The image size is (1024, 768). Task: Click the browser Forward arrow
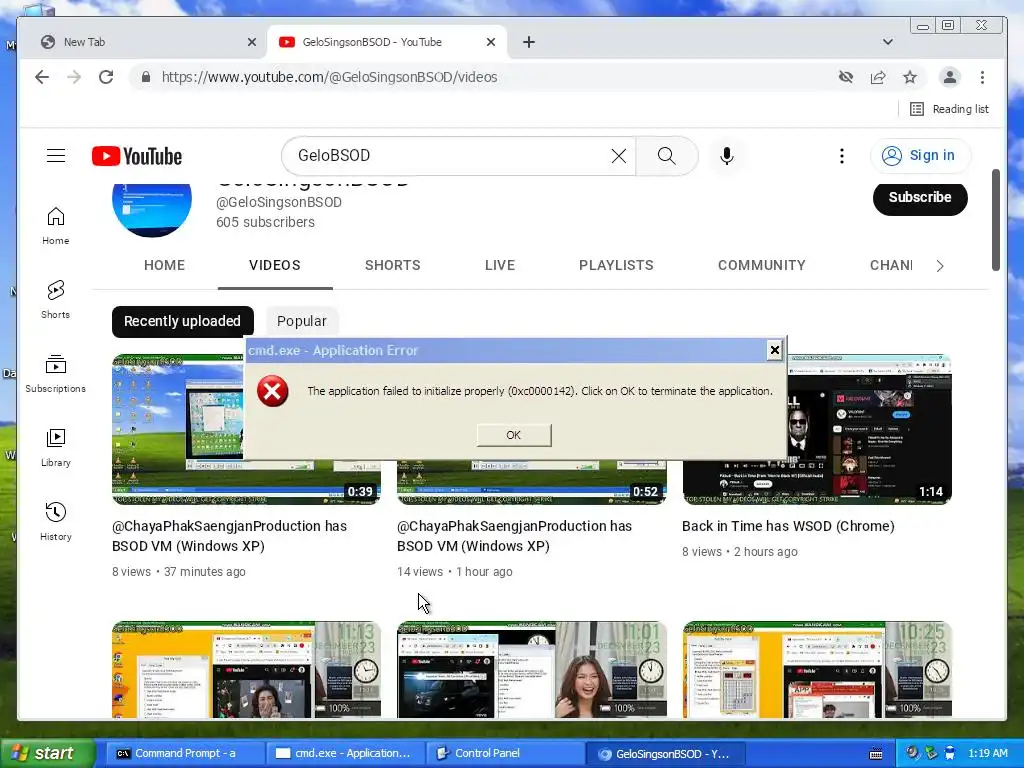74,77
